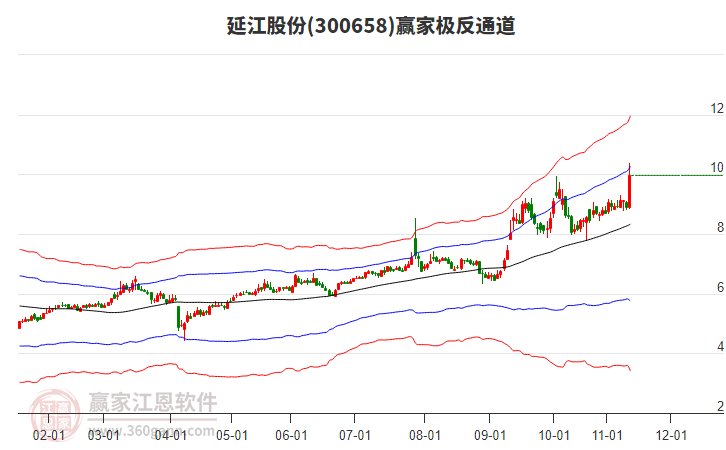The image size is (726, 450).
Task: Click the green dashed current price line
Action: [677, 175]
